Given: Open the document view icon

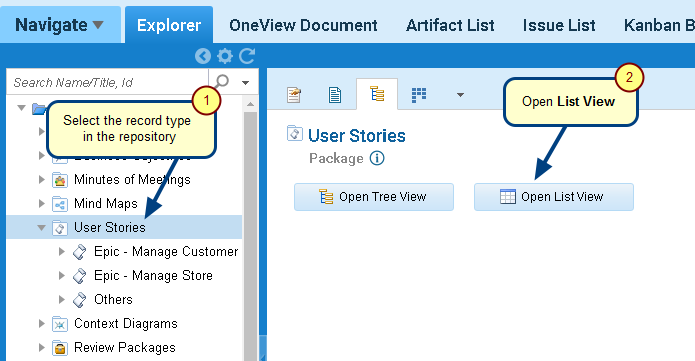Looking at the screenshot, I should click(x=335, y=94).
